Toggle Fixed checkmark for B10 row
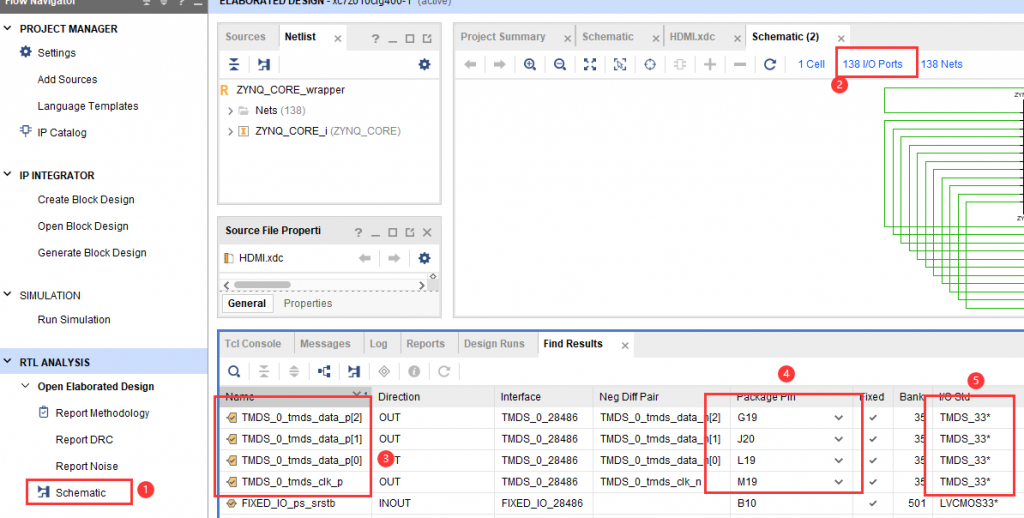The width and height of the screenshot is (1024, 518). pyautogui.click(x=873, y=503)
